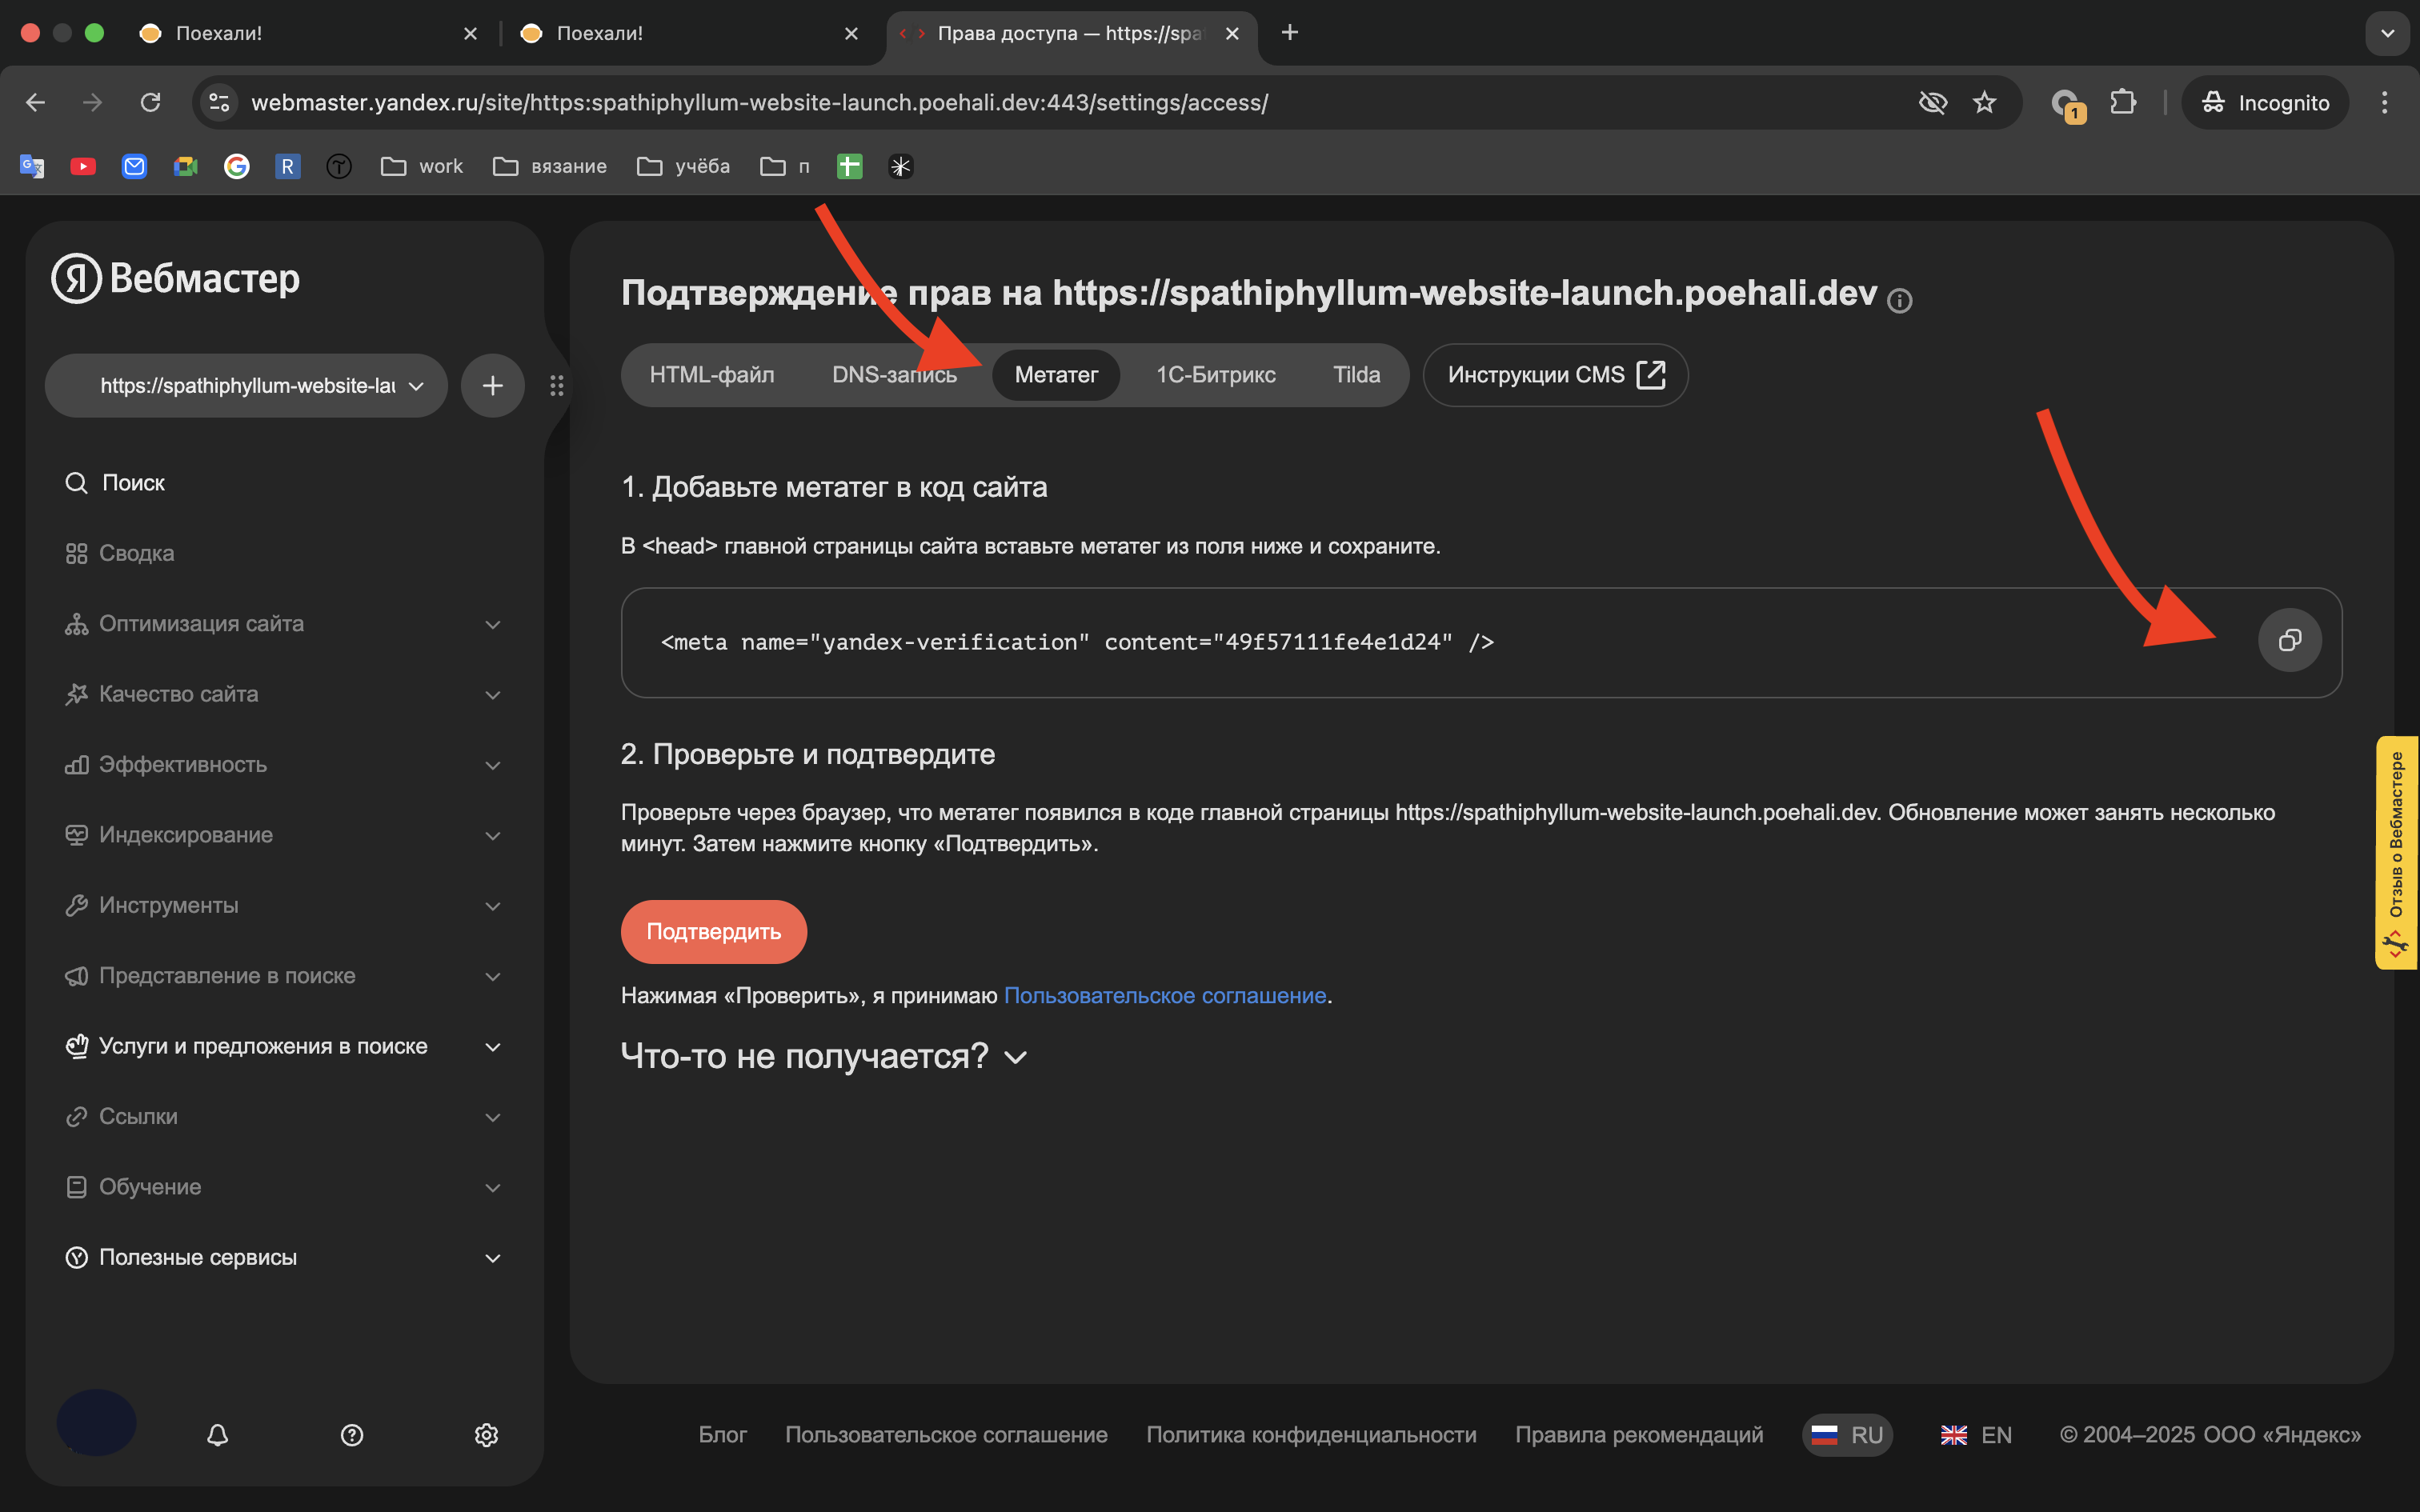Image resolution: width=2420 pixels, height=1512 pixels.
Task: Switch to the HTML-файл verification tab
Action: point(712,375)
